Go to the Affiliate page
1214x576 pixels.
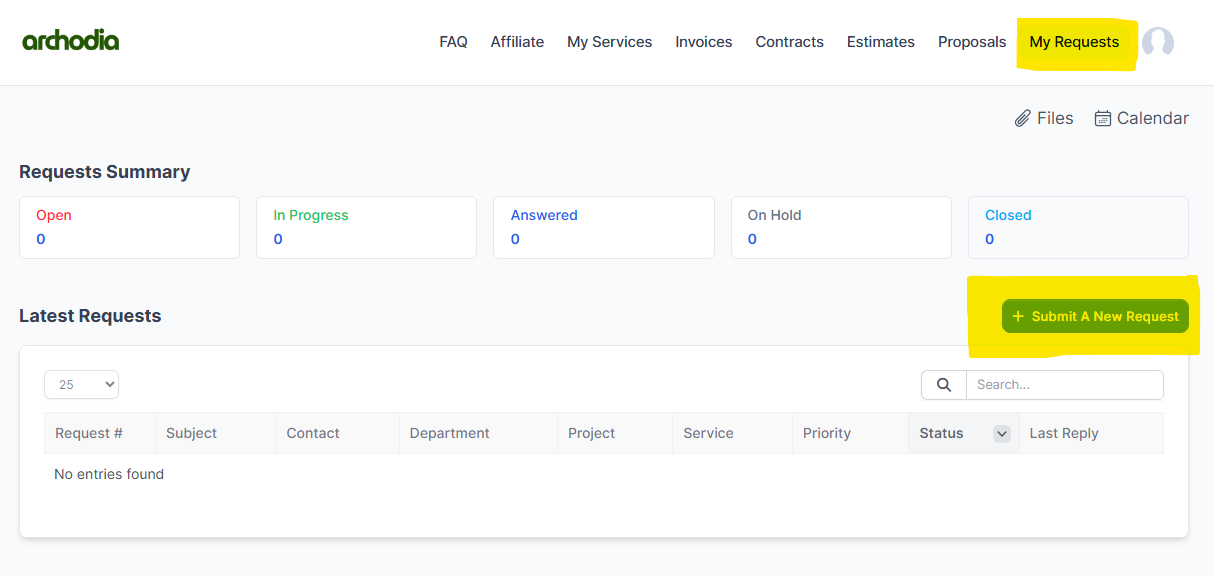(x=517, y=42)
